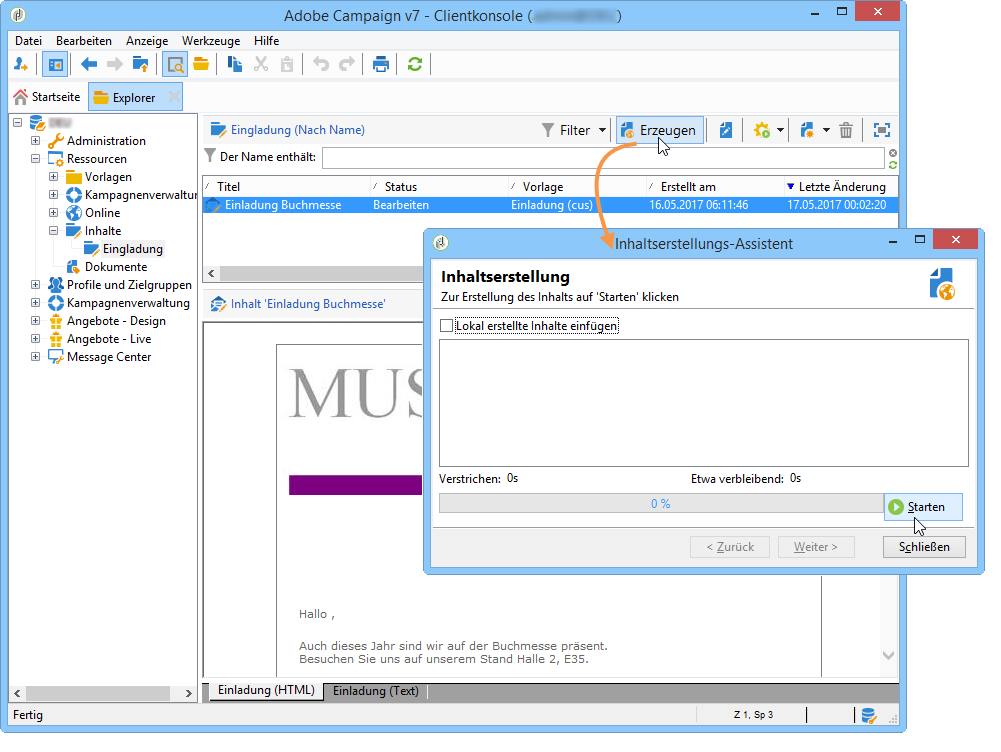Click the back navigation arrow icon
Image resolution: width=1001 pixels, height=752 pixels.
click(89, 64)
